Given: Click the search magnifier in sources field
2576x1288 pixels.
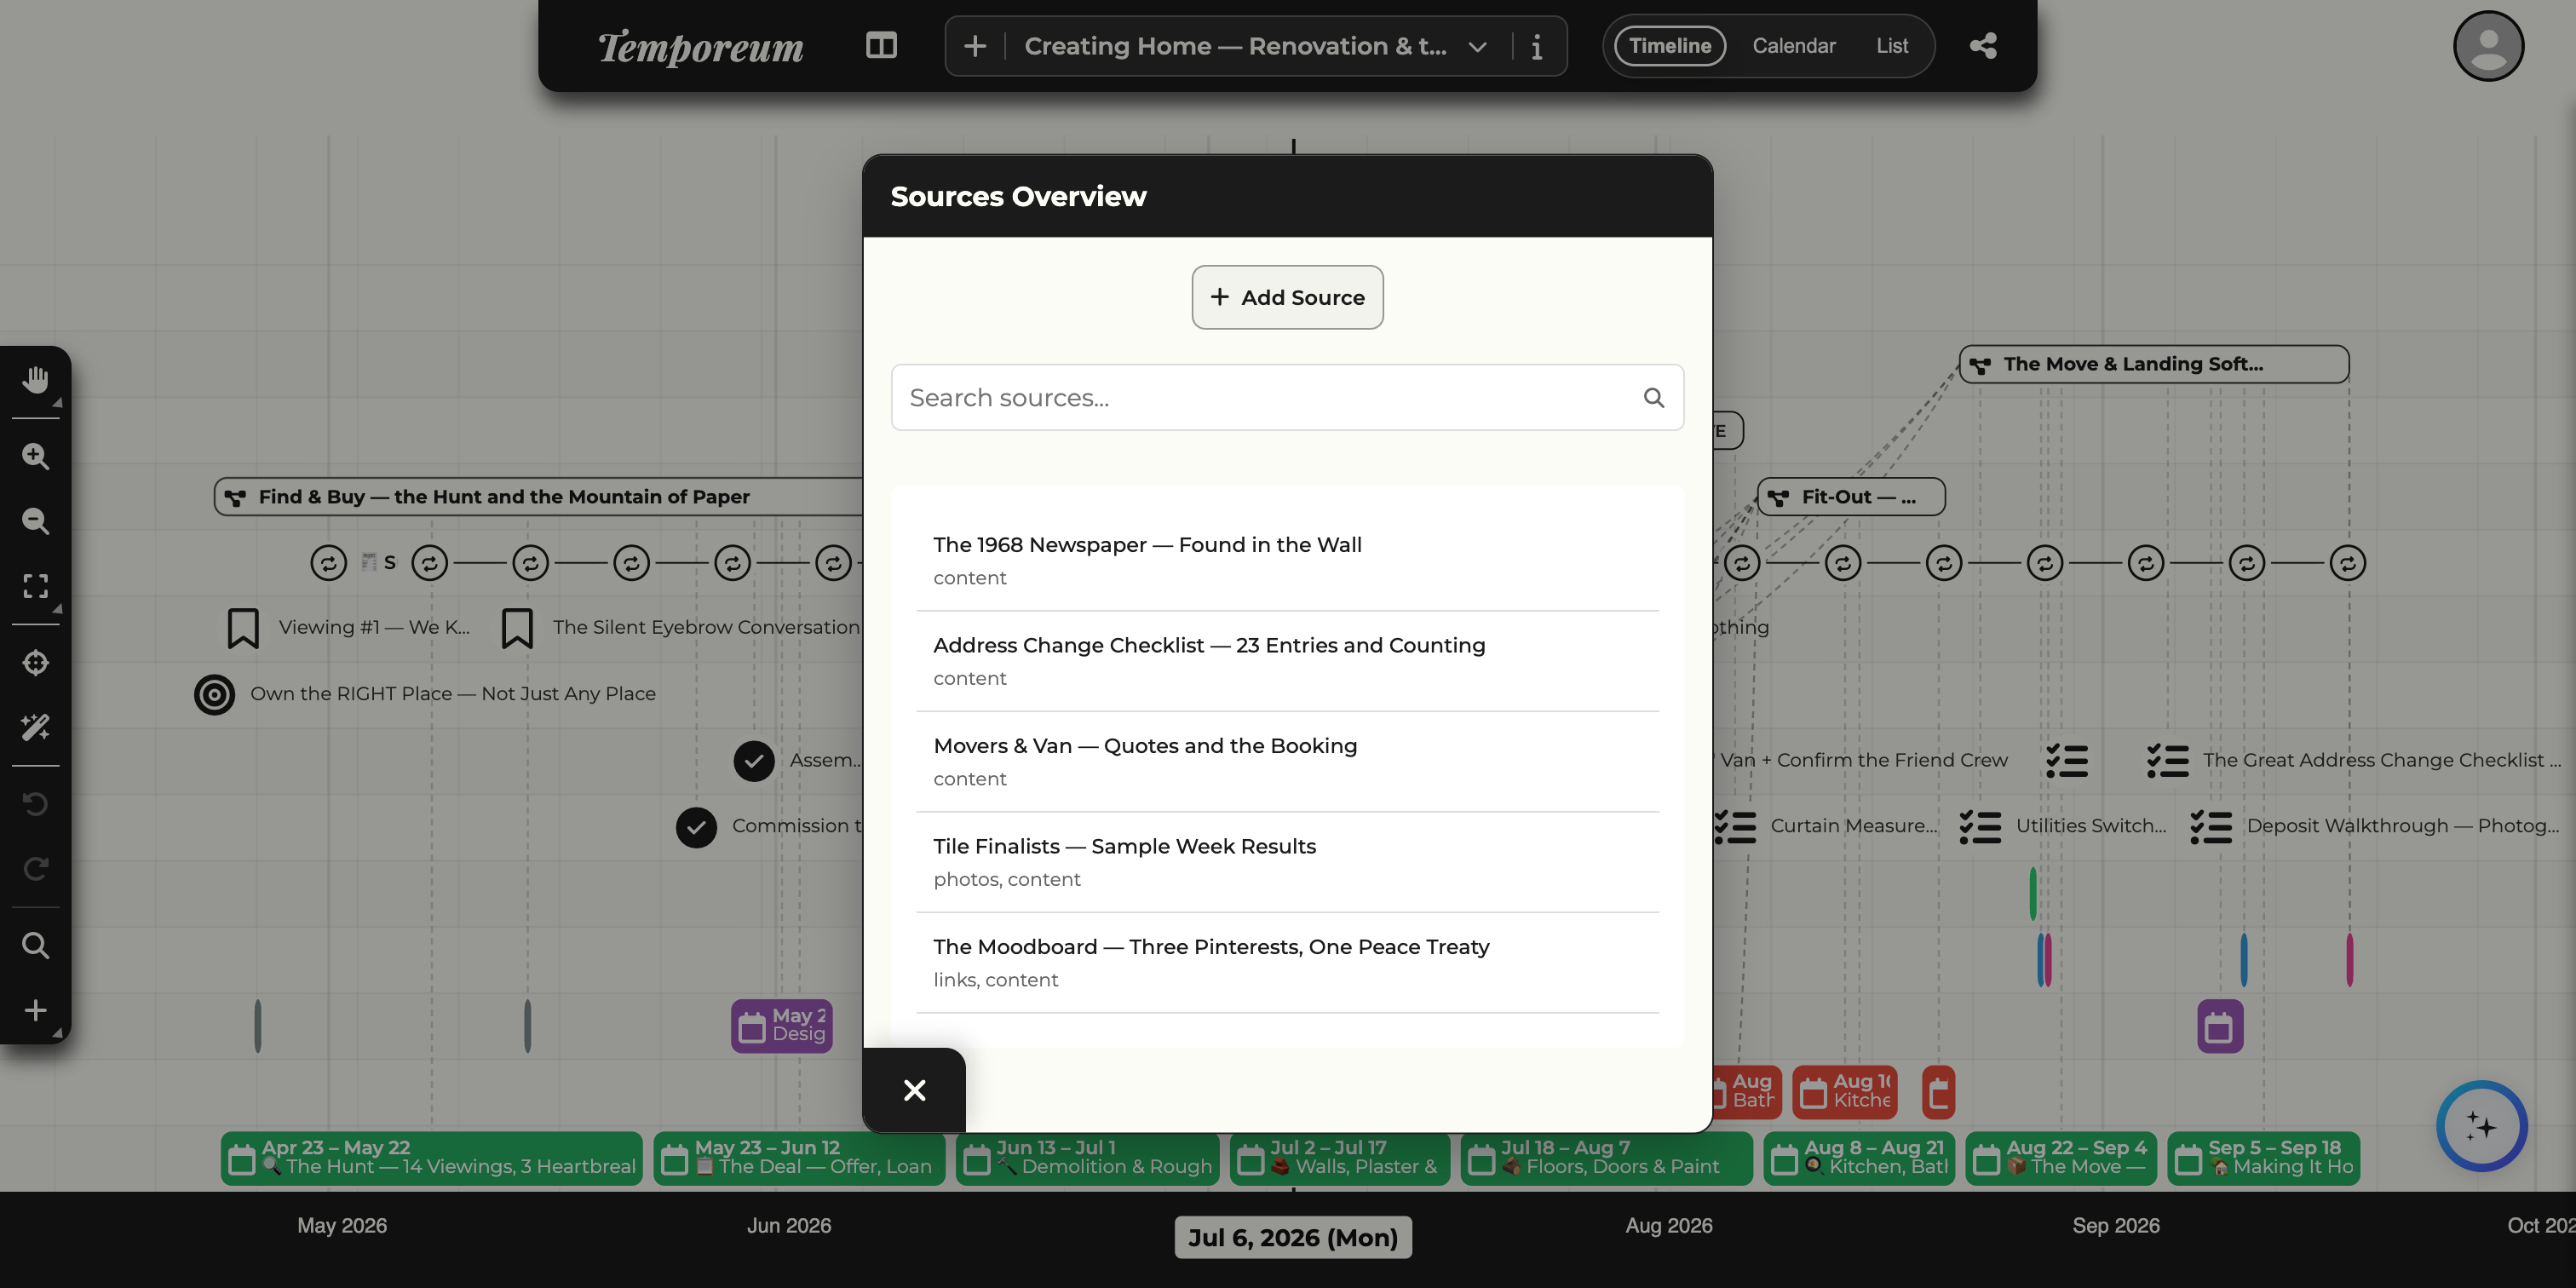Looking at the screenshot, I should pos(1654,398).
